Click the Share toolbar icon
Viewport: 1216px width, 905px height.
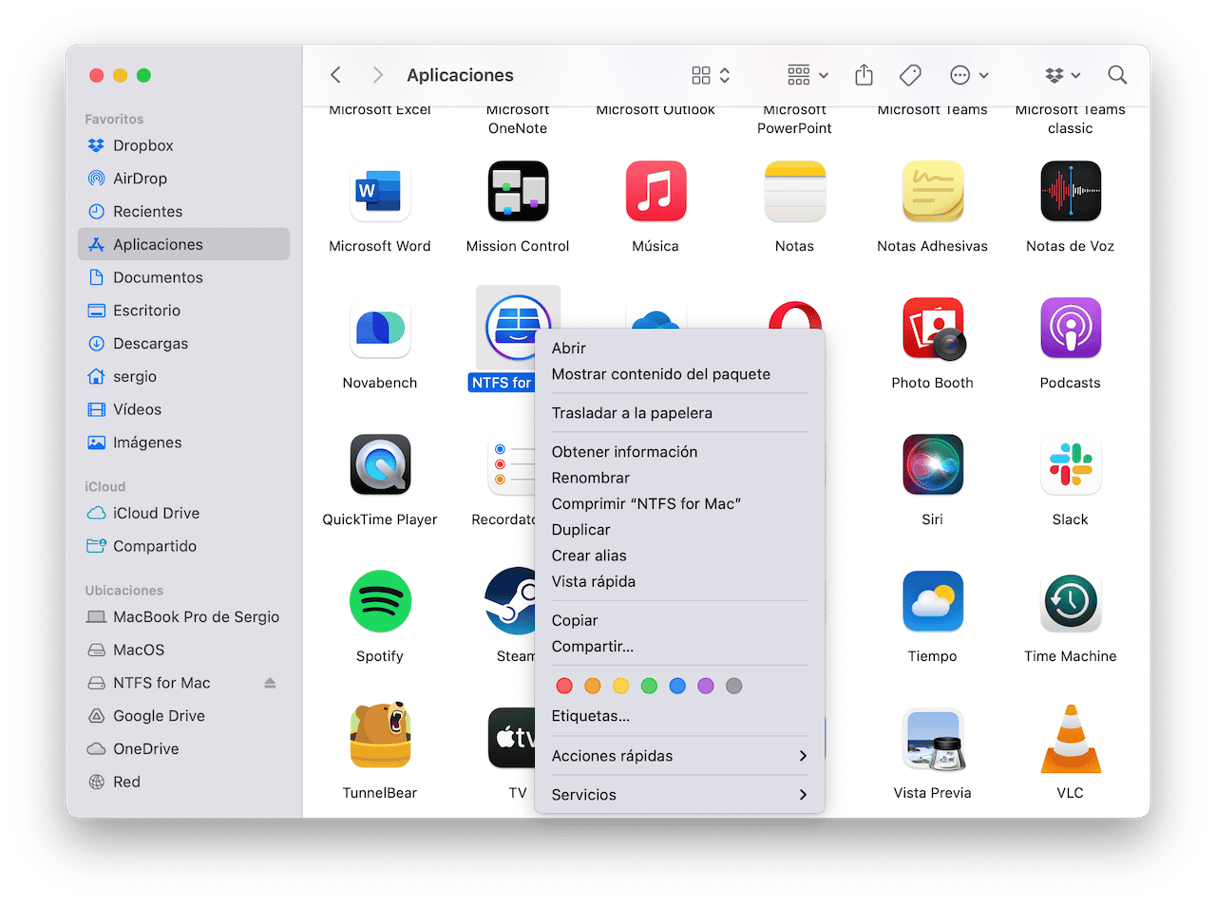864,75
